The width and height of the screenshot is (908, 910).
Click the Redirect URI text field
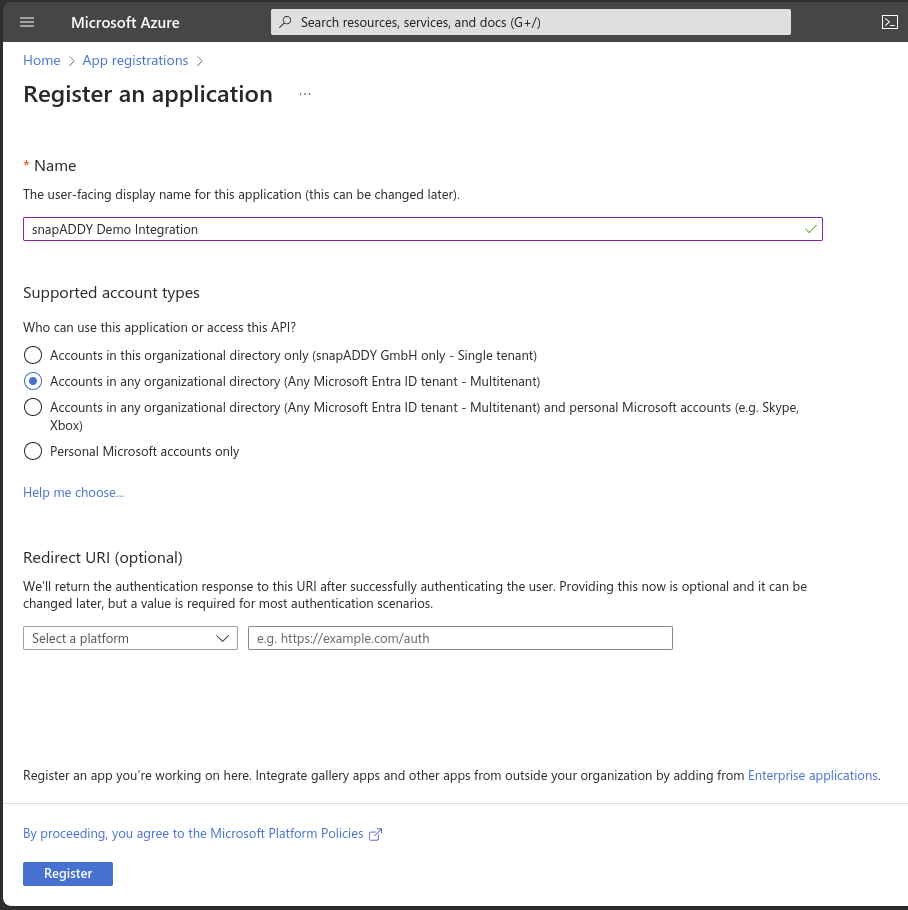460,637
